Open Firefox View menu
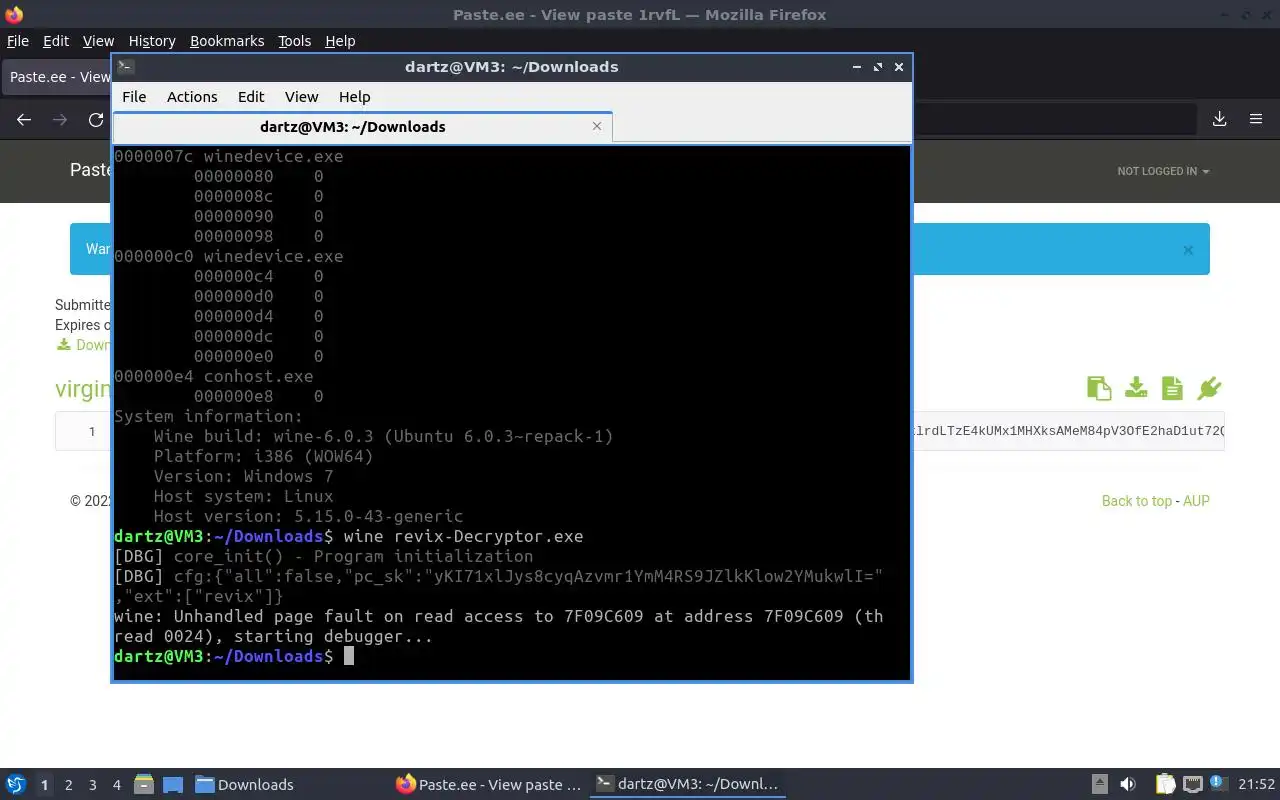The image size is (1280, 800). pos(98,41)
